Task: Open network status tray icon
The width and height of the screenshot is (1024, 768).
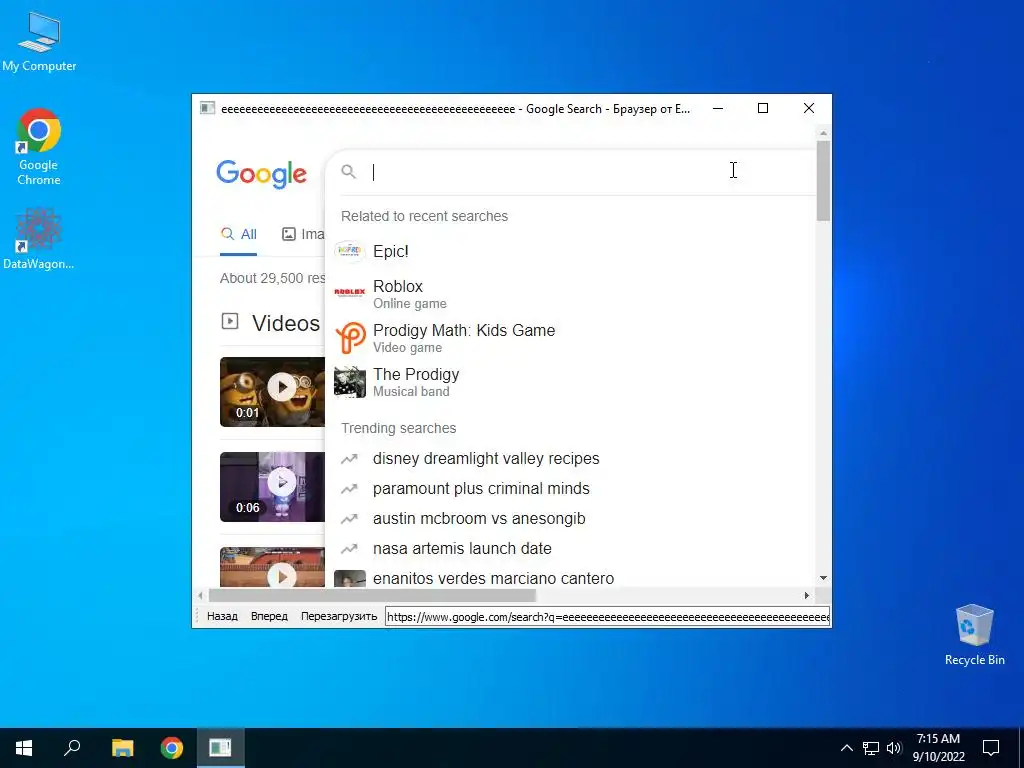Action: click(871, 748)
